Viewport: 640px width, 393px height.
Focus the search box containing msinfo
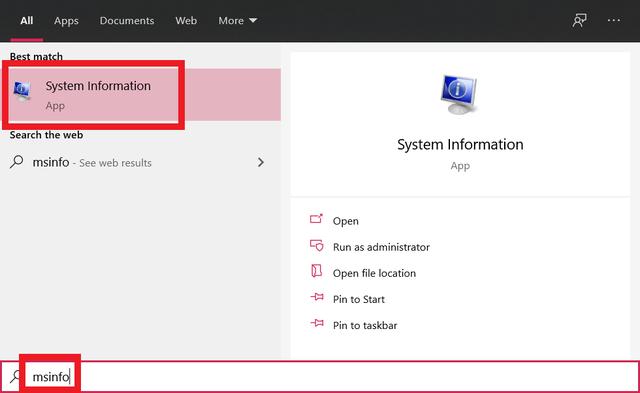tap(320, 376)
